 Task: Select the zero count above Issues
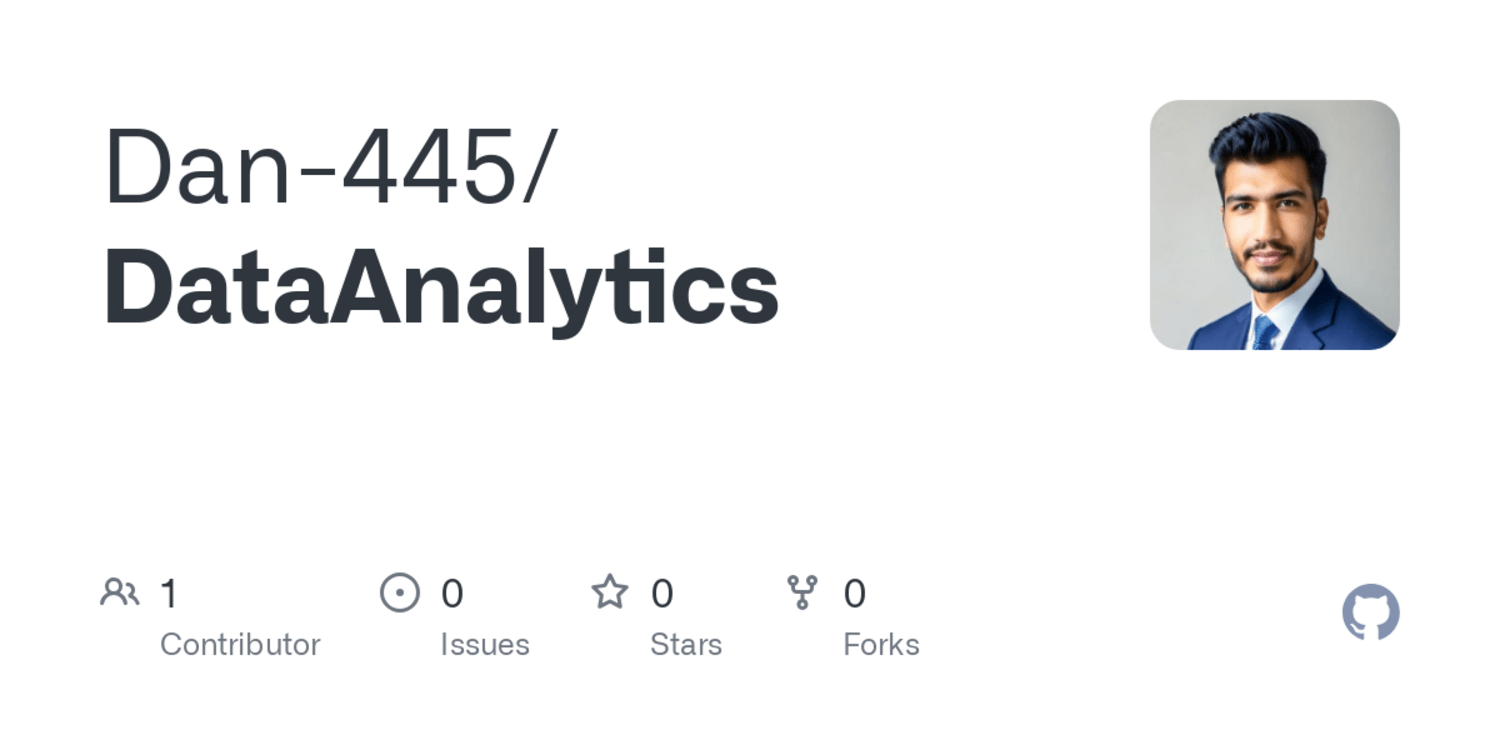pyautogui.click(x=452, y=594)
